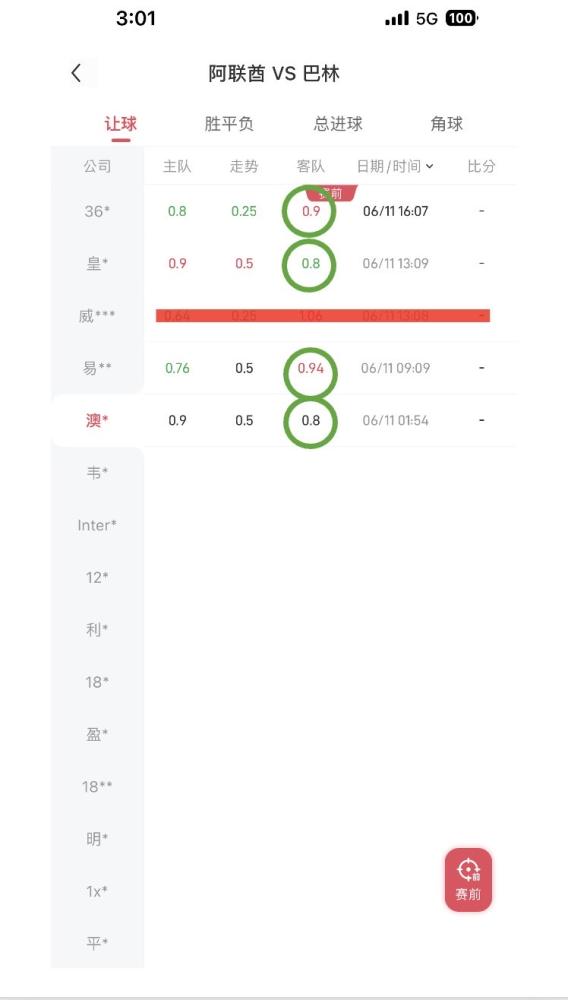Viewport: 568px width, 1000px height.
Task: Tap the battery indicator in status bar
Action: point(461,19)
